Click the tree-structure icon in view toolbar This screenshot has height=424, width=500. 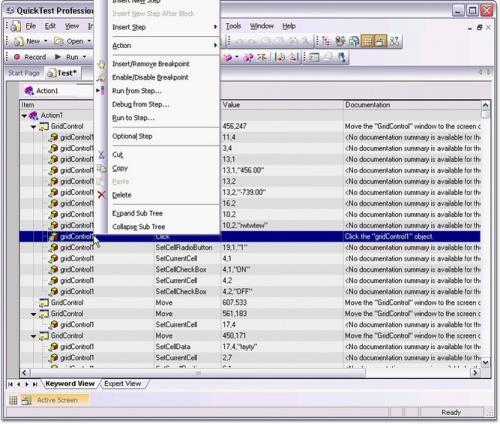pos(327,41)
